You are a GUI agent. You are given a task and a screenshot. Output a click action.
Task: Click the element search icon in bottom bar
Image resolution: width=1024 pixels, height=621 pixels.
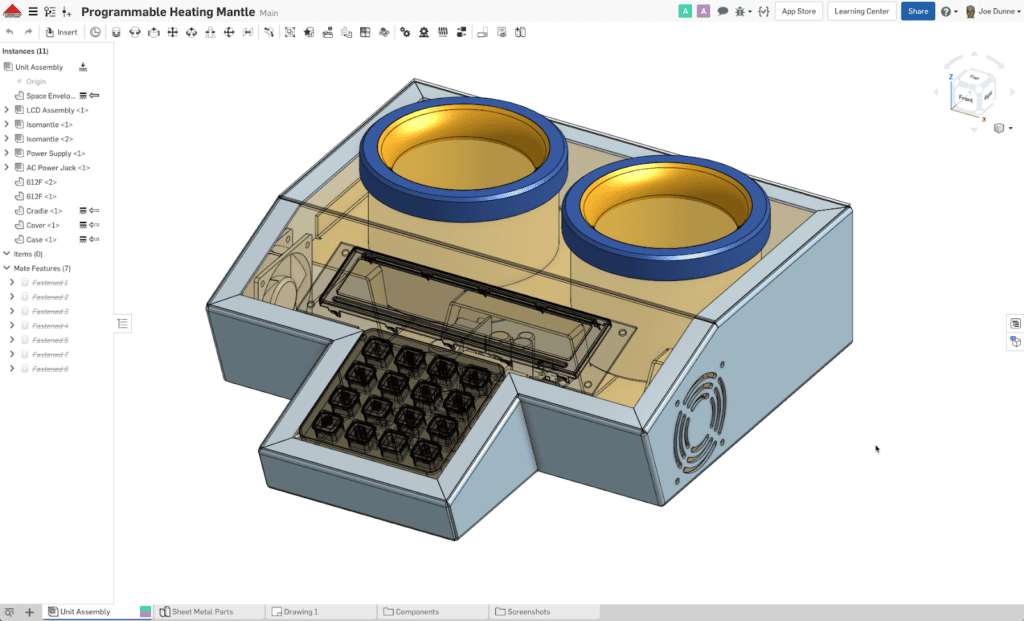coord(10,611)
